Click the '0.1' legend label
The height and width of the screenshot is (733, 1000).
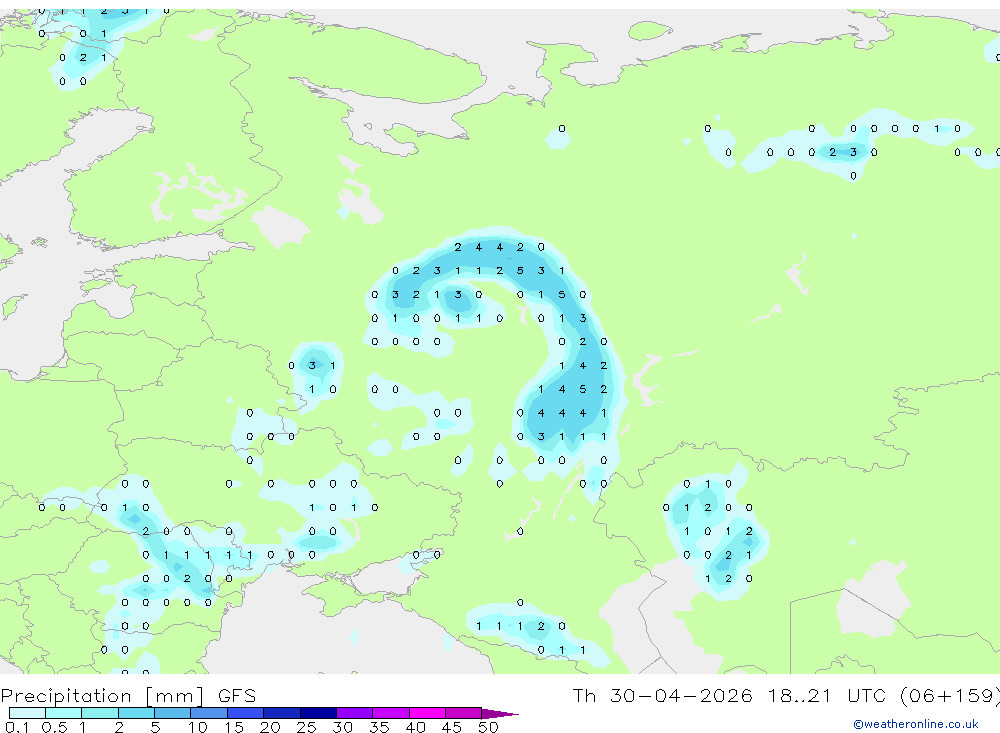click(x=17, y=727)
